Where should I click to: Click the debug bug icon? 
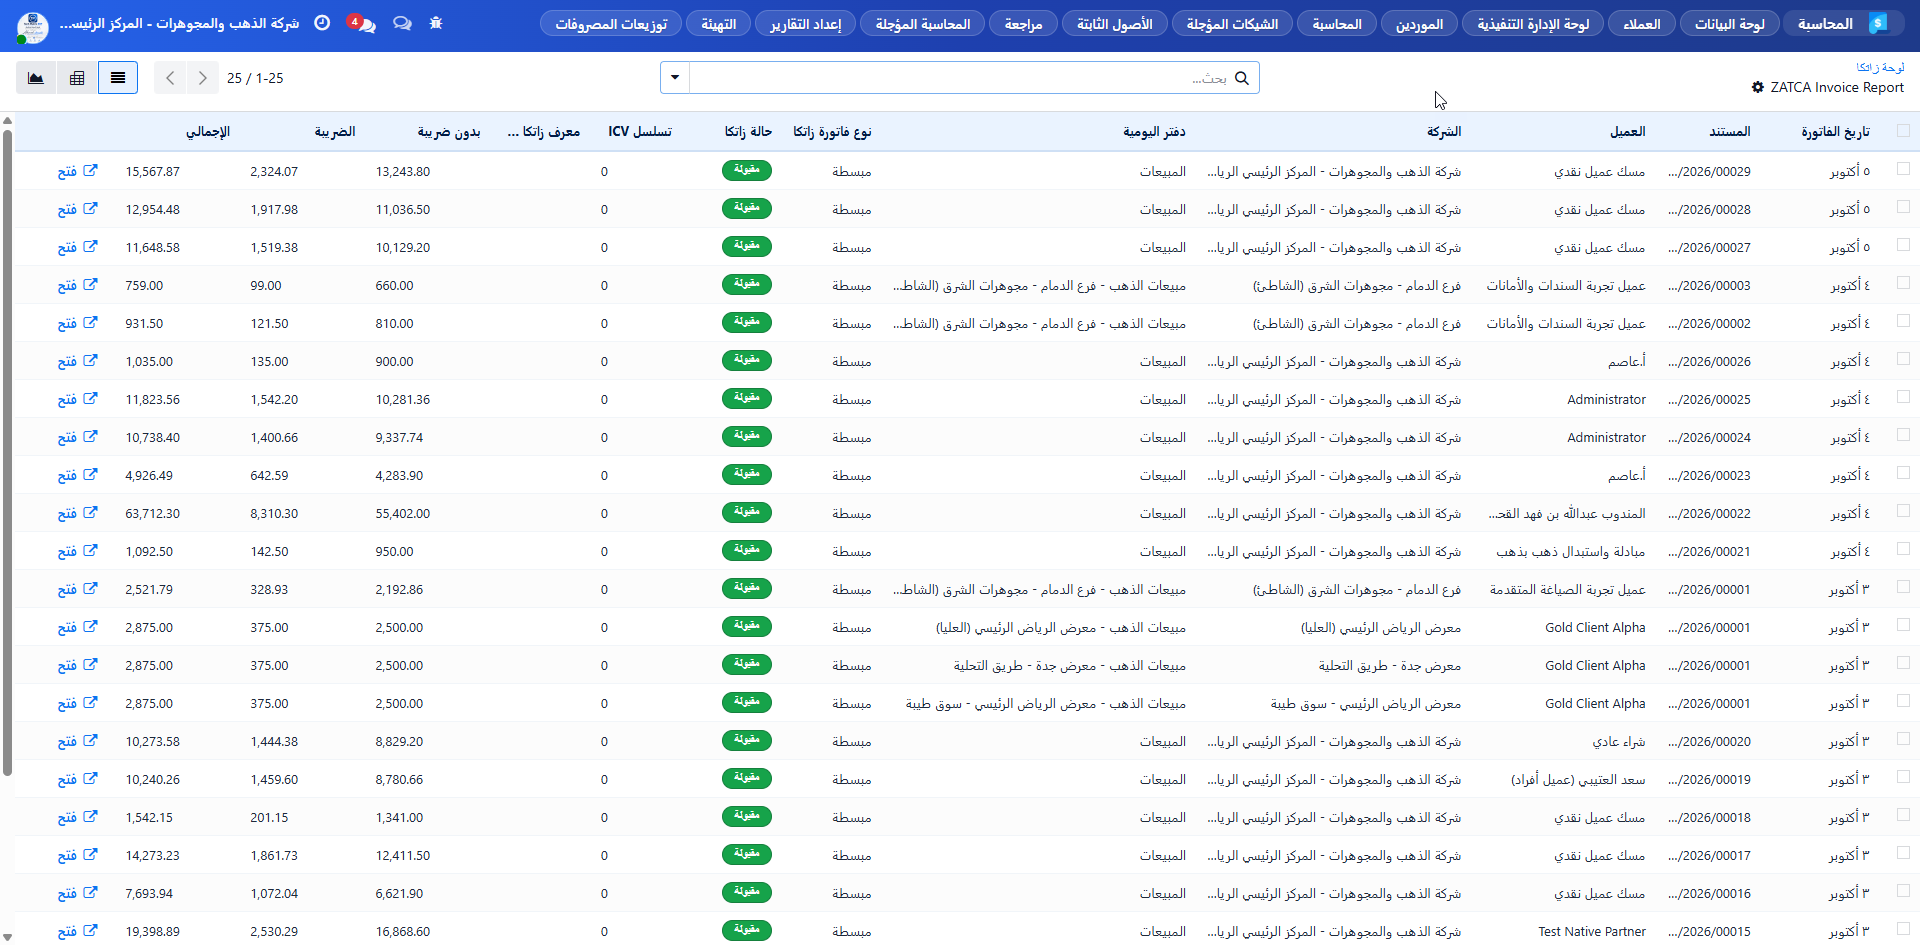[x=436, y=22]
